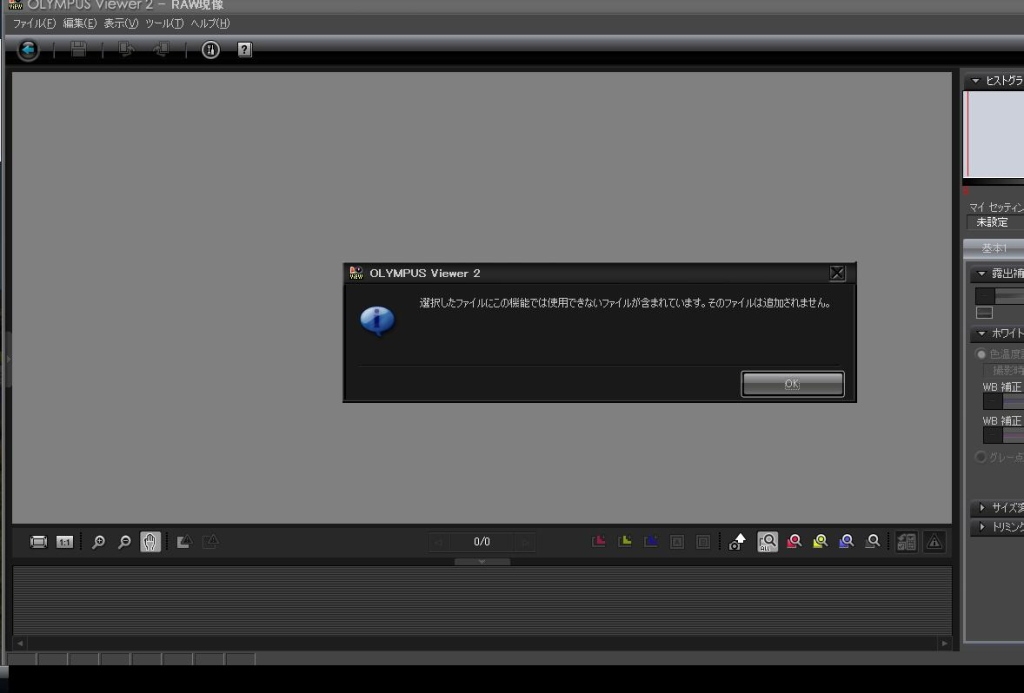This screenshot has width=1024, height=693.
Task: Click the first square frame icon
Action: coord(677,541)
